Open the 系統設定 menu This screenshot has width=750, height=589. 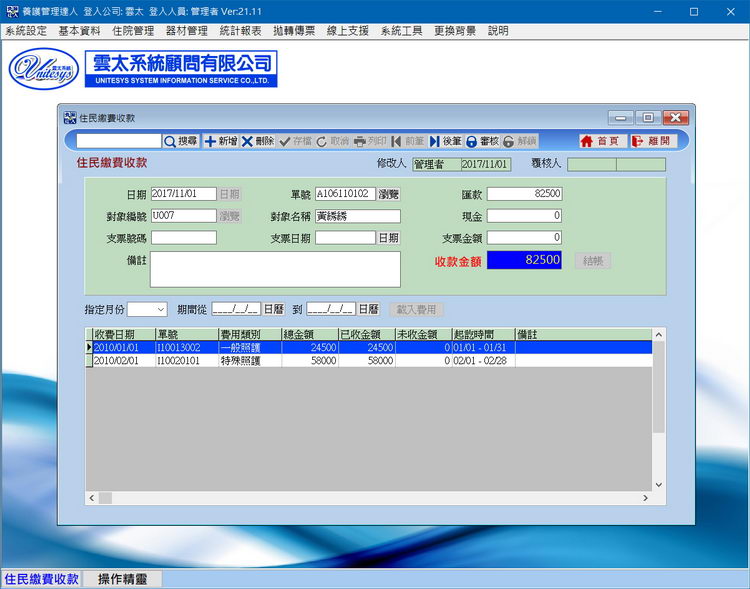[26, 31]
